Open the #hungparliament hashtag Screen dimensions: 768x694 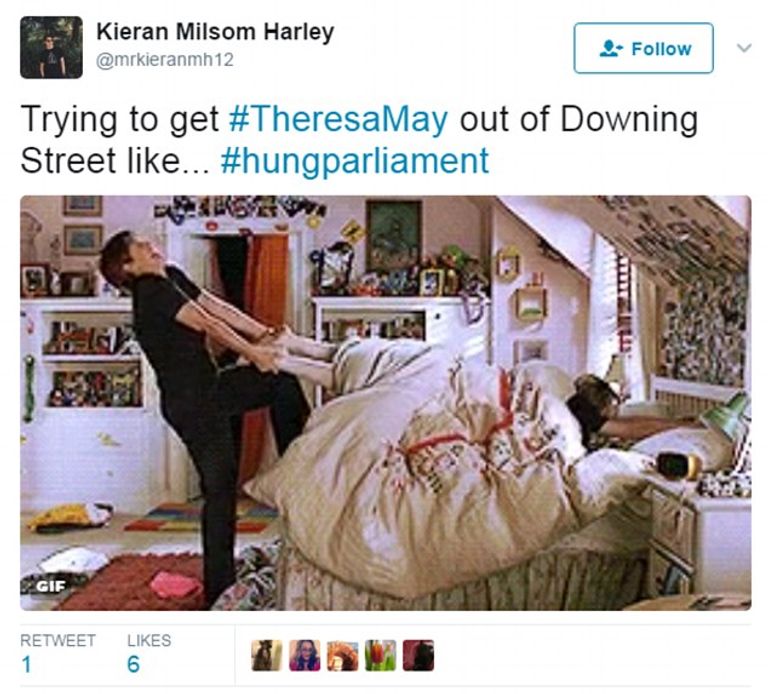click(355, 161)
